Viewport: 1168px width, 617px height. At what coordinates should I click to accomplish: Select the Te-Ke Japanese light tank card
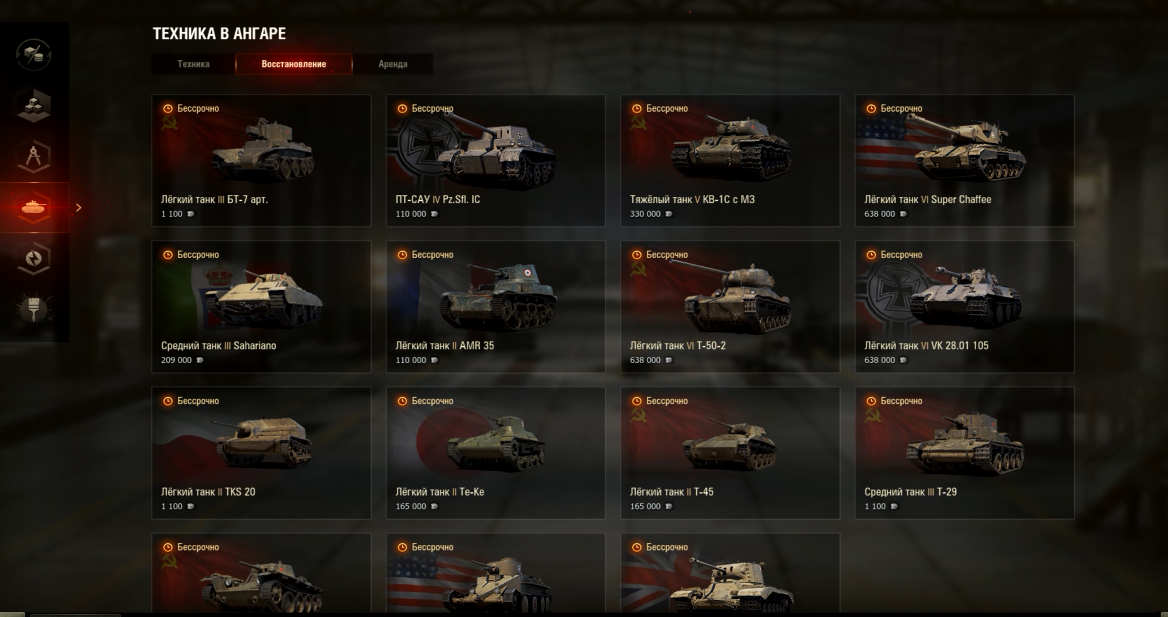pyautogui.click(x=495, y=452)
